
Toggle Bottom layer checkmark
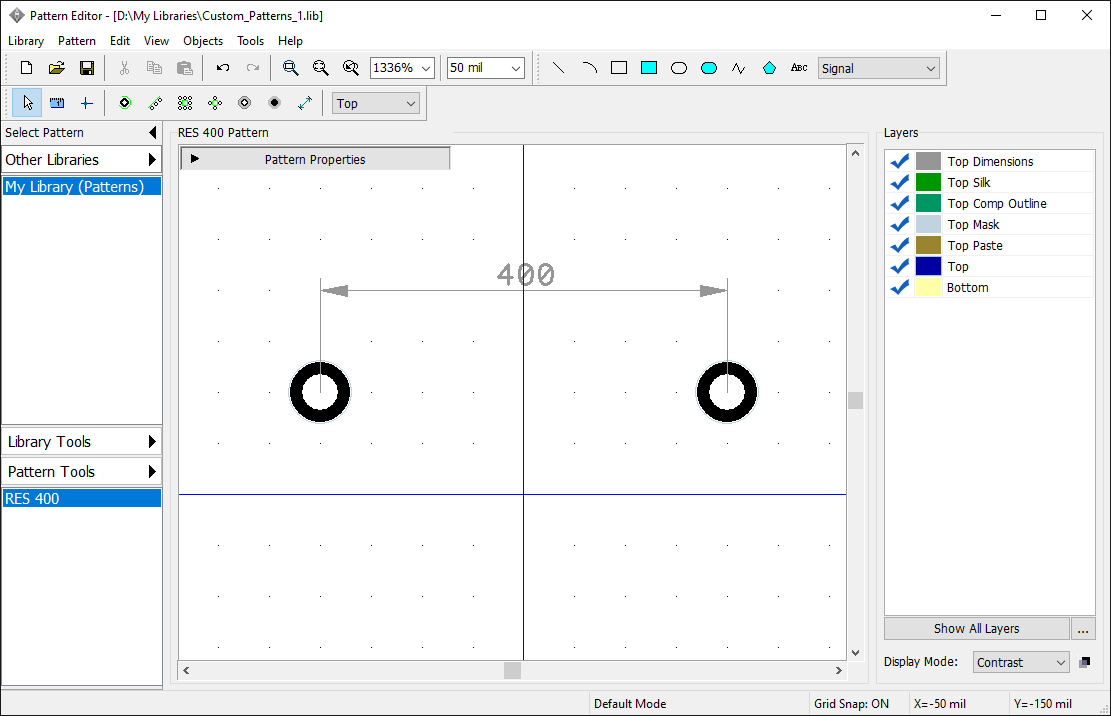900,288
